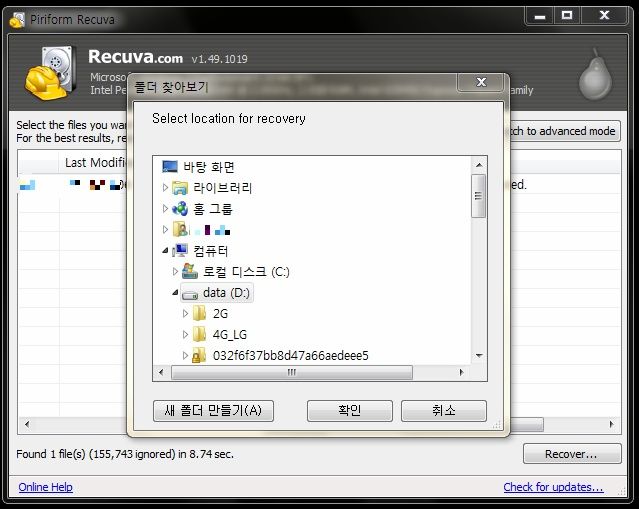The height and width of the screenshot is (509, 639).
Task: Open the Online Help link
Action: point(46,487)
